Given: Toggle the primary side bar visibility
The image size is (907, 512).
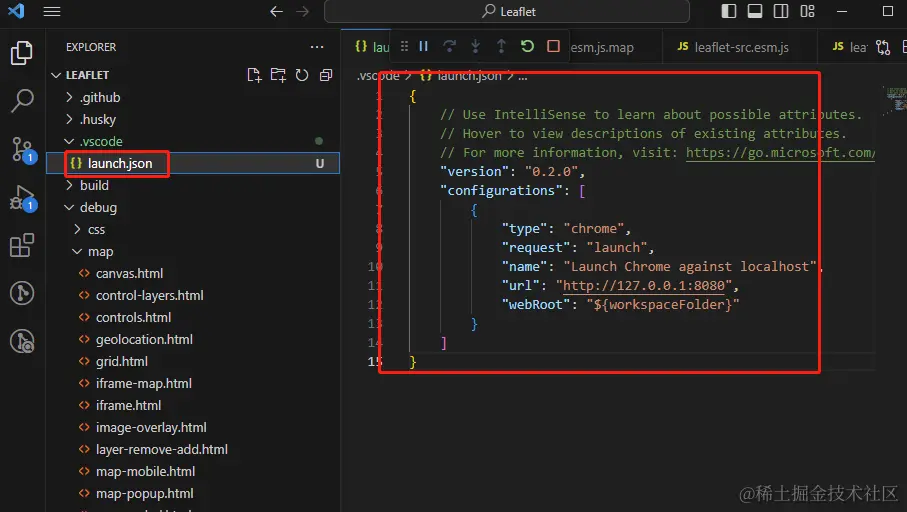Looking at the screenshot, I should coord(729,11).
